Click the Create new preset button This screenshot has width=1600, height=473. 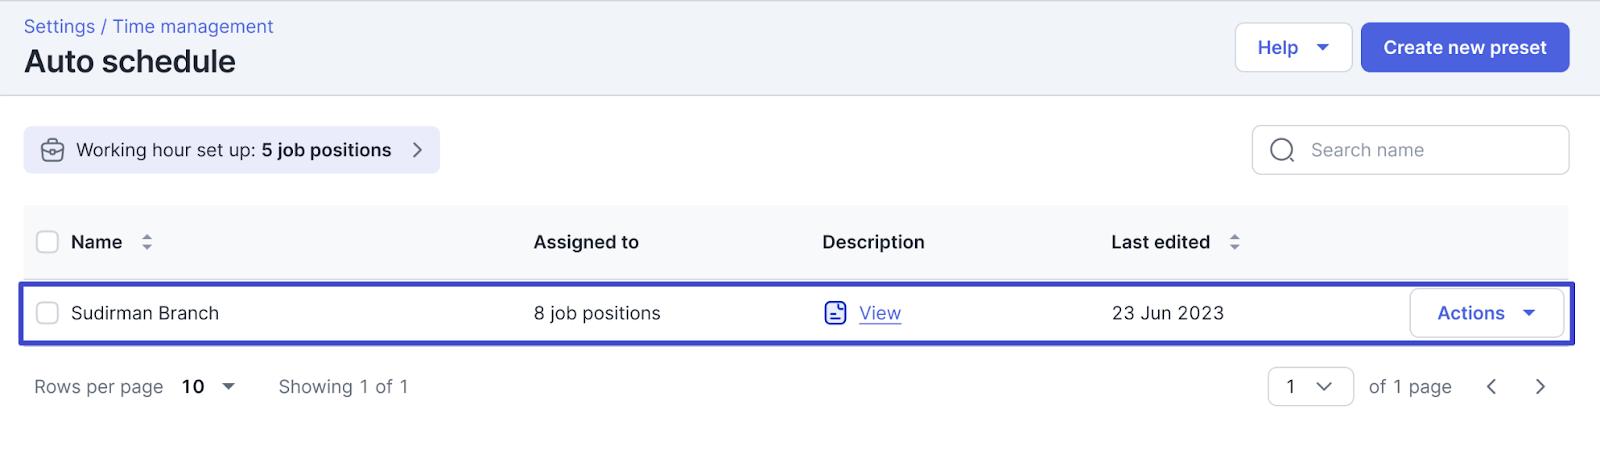click(1465, 48)
